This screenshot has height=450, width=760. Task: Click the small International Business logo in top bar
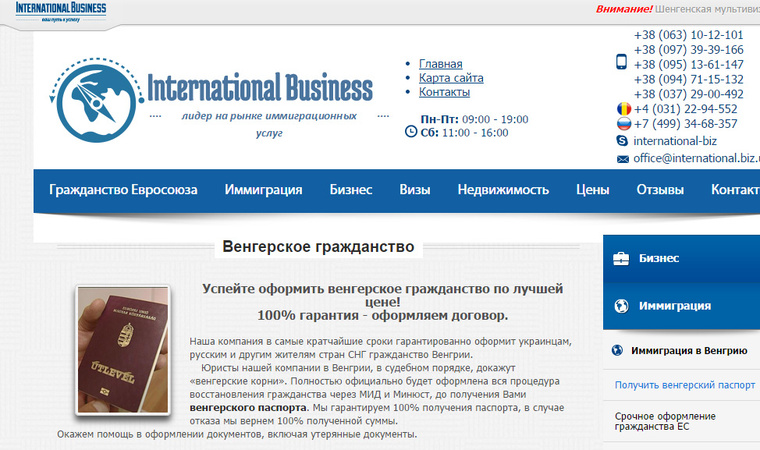(x=61, y=12)
